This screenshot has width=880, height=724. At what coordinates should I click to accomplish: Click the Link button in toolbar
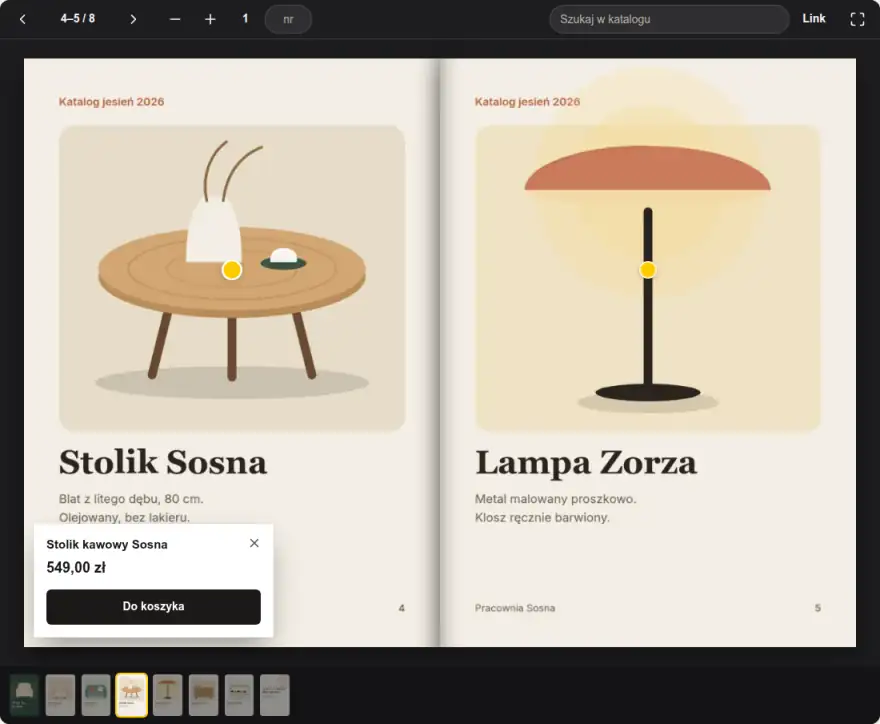tap(813, 19)
